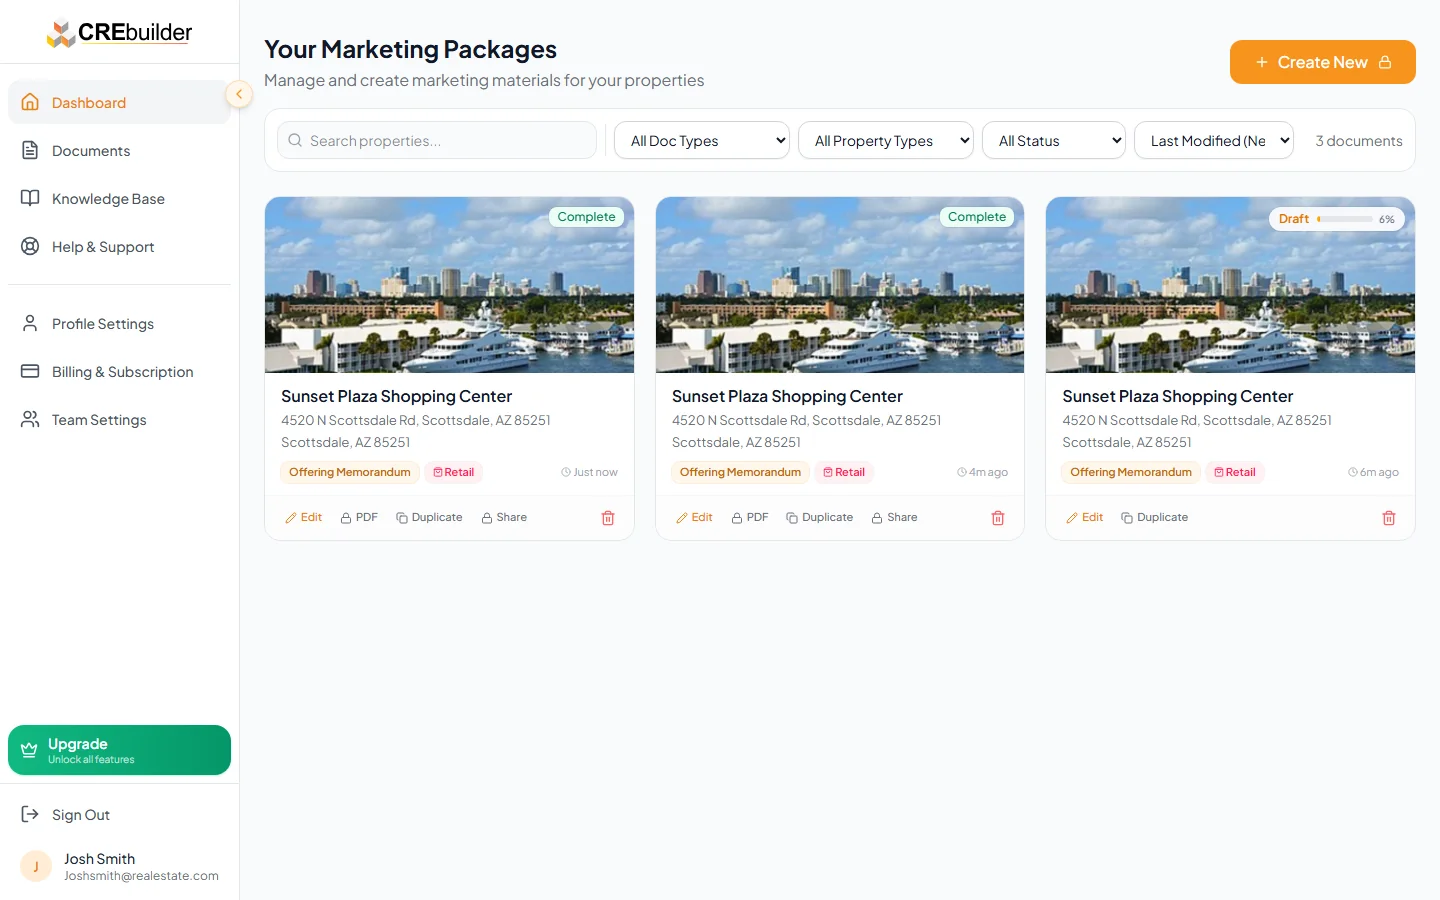
Task: Open the Dashboard from the sidebar
Action: pyautogui.click(x=89, y=102)
